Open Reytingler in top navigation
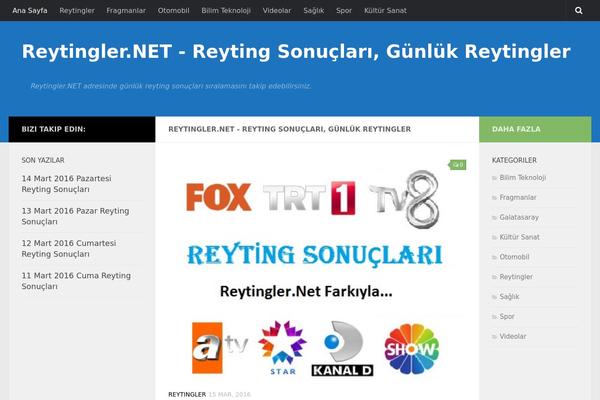The image size is (600, 400). click(x=77, y=11)
